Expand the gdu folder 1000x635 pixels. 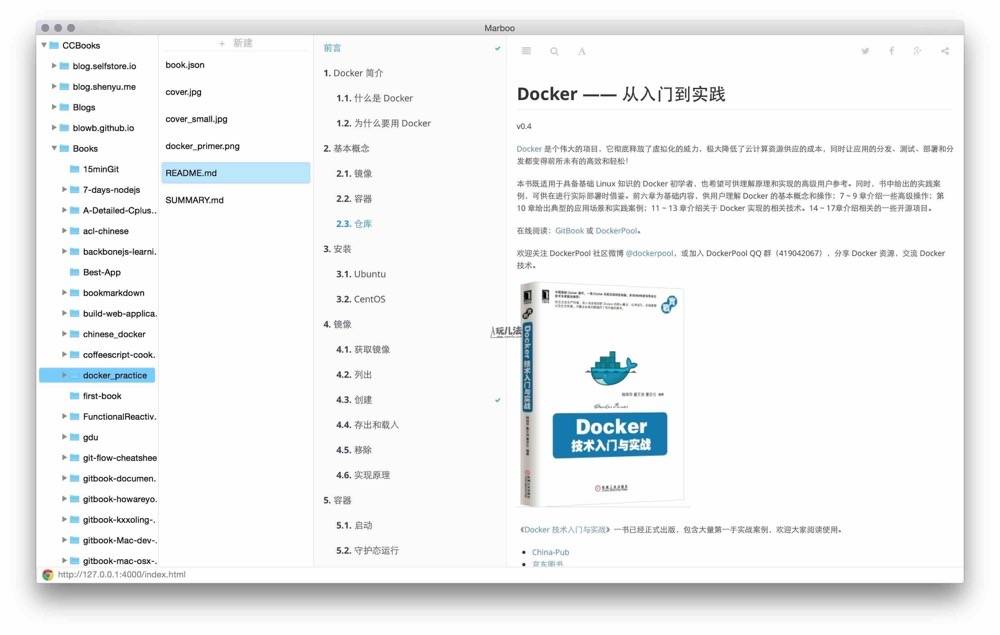pyautogui.click(x=64, y=437)
